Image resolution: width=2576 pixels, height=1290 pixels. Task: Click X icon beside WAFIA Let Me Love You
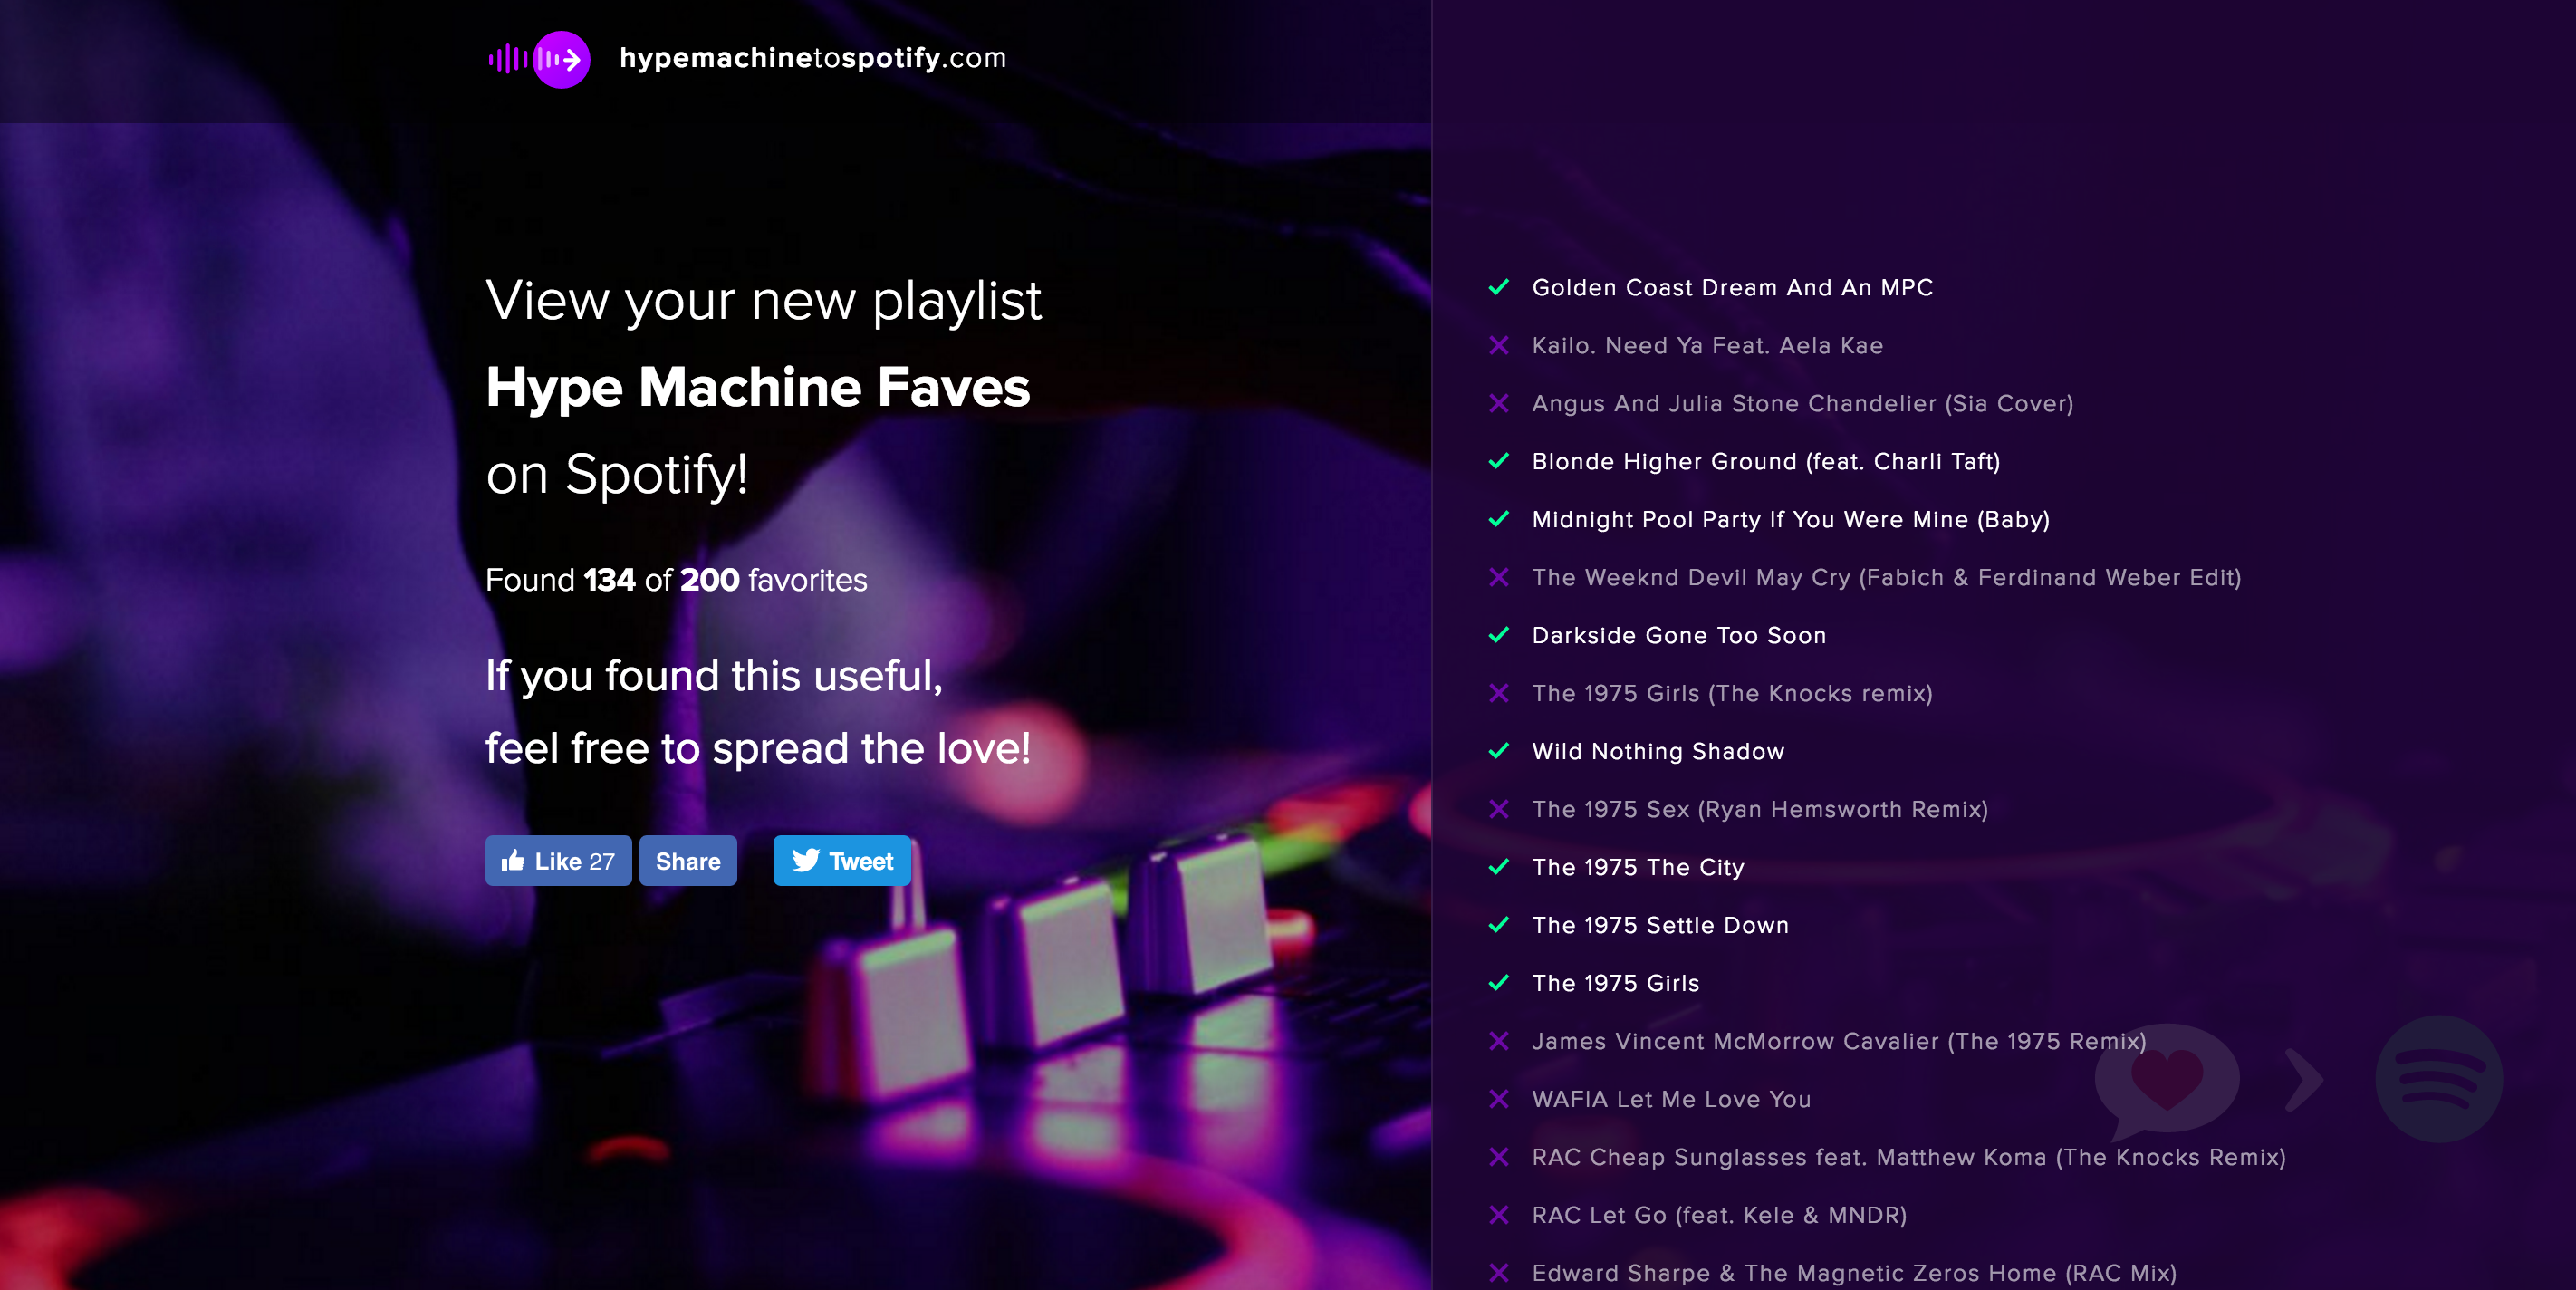(x=1498, y=1100)
